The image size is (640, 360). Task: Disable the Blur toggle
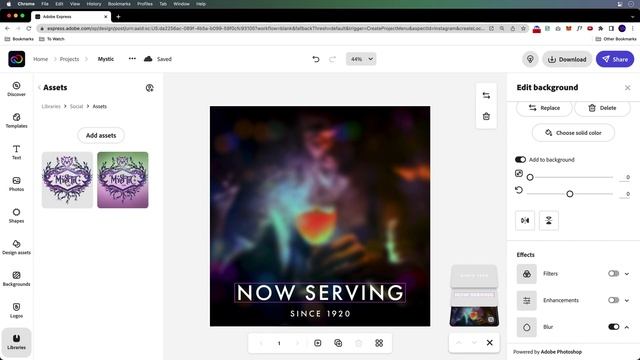point(613,327)
